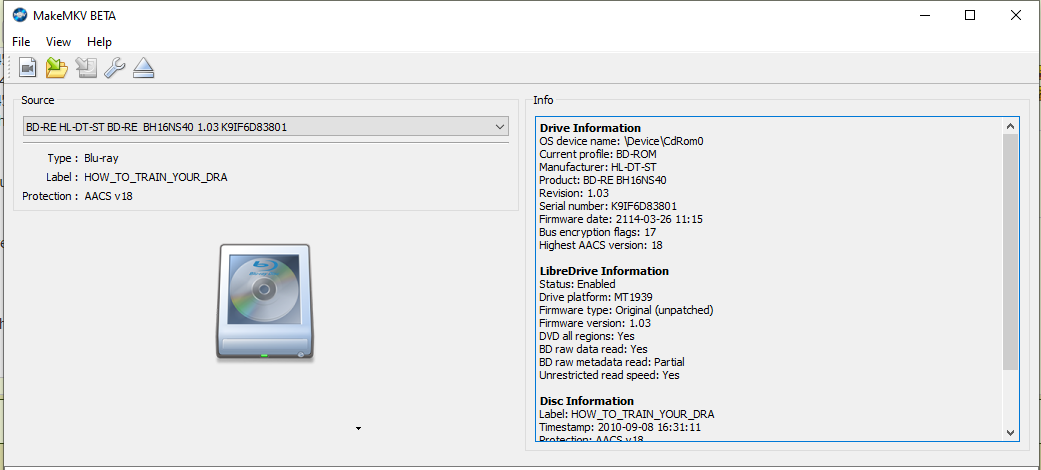
Task: Click the 'Protection : AACS v18' Source text
Action: pyautogui.click(x=78, y=196)
